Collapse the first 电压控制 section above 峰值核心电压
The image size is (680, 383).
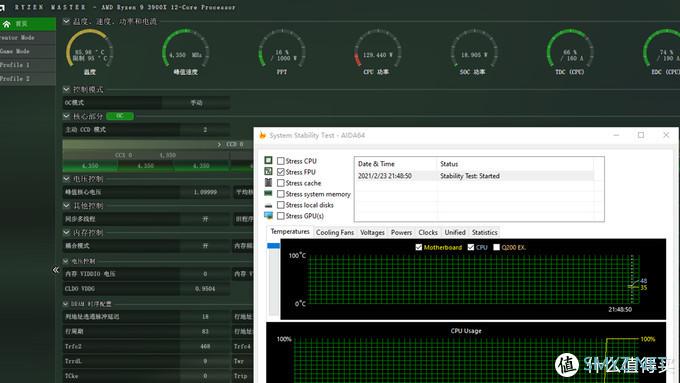66,179
